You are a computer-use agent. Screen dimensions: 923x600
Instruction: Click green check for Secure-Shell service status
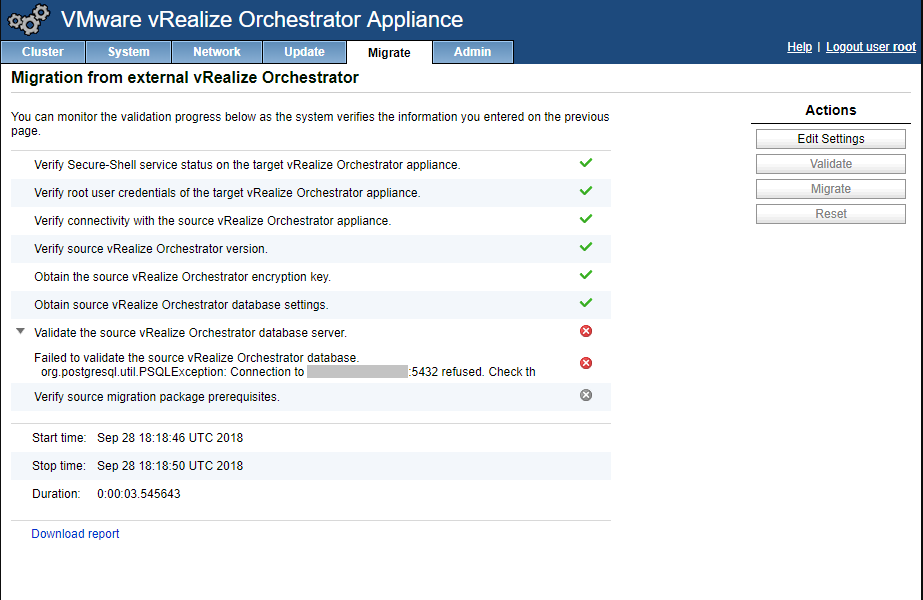pos(586,163)
